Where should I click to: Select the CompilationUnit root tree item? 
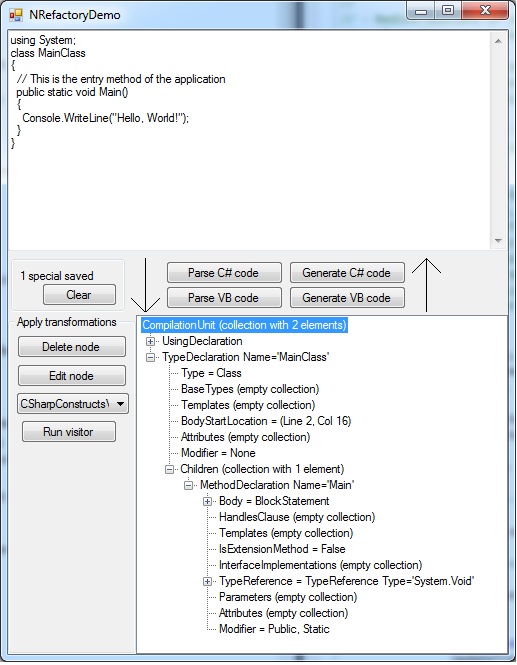[244, 325]
